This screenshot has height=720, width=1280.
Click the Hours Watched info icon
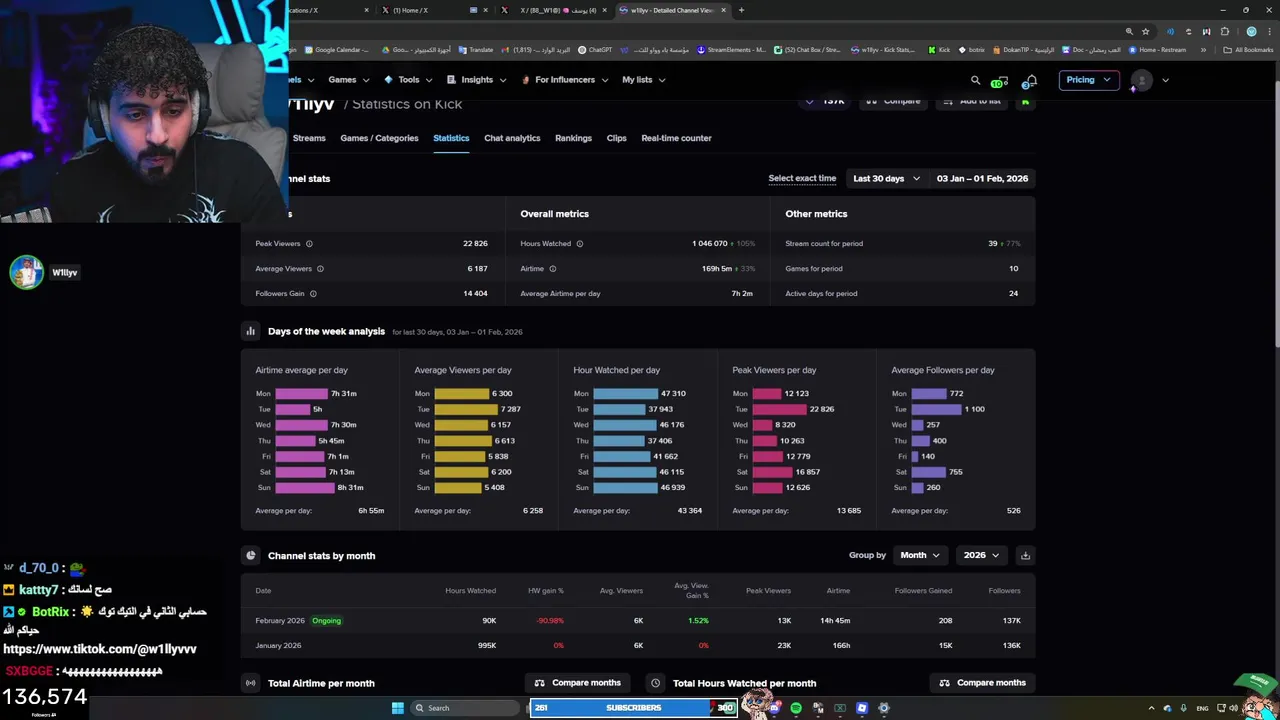click(579, 244)
